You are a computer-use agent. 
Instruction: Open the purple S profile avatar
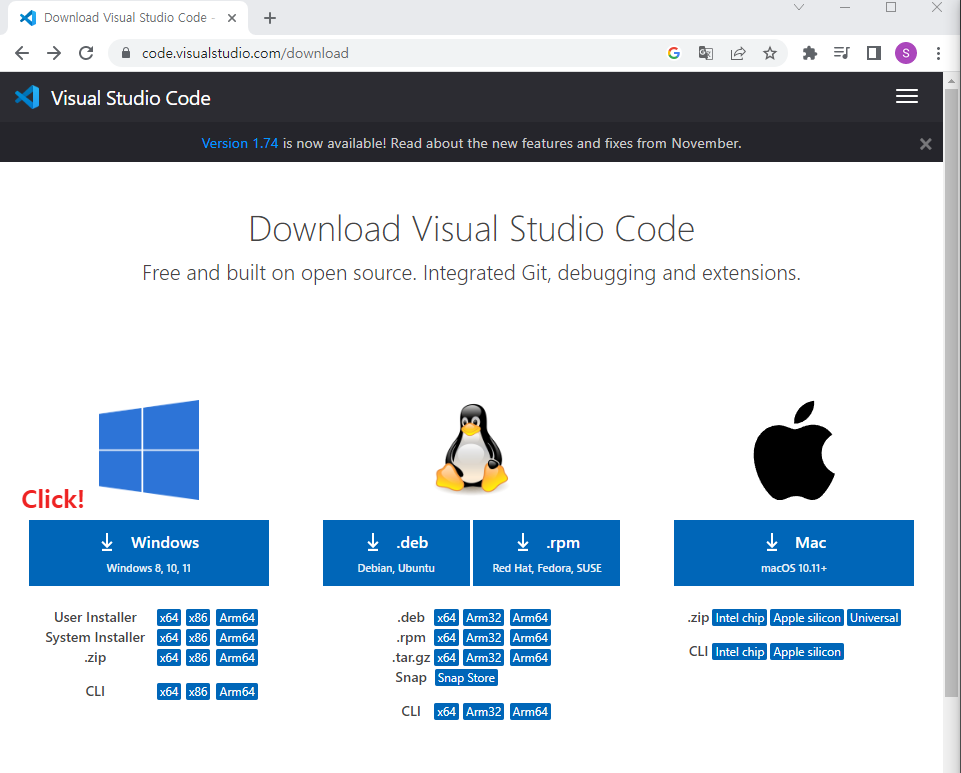pyautogui.click(x=906, y=53)
